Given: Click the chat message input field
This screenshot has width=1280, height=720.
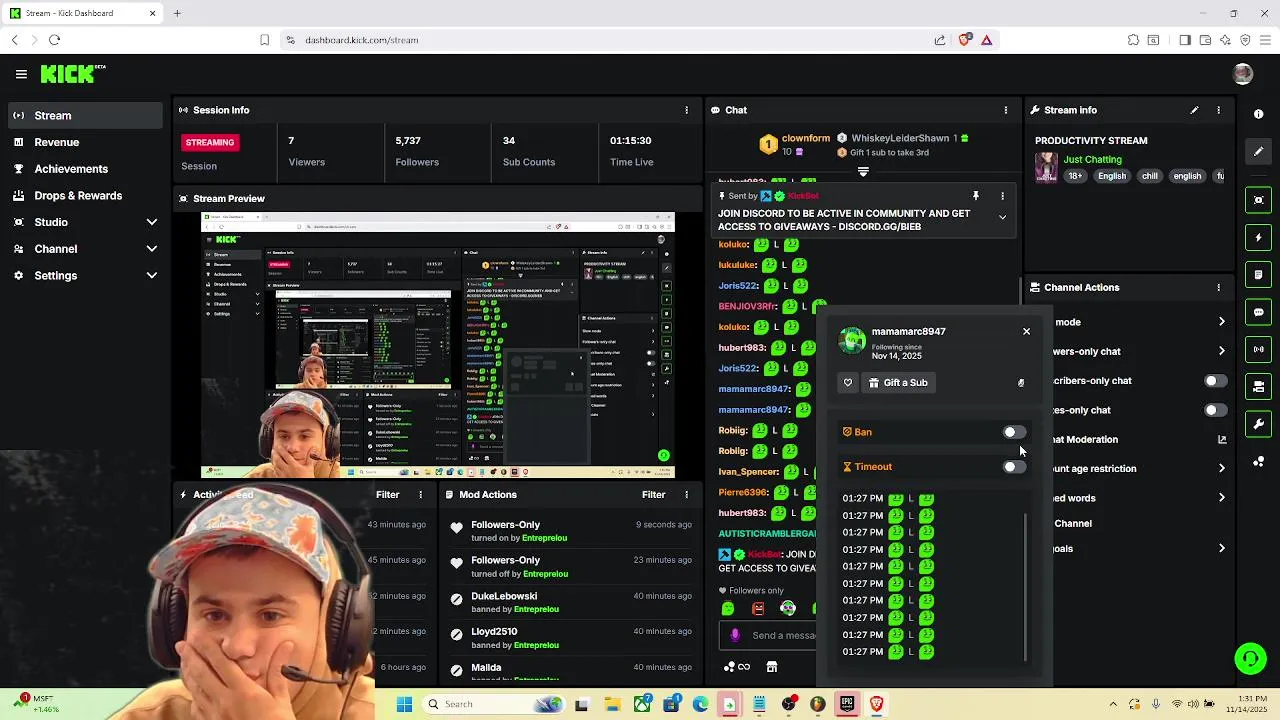Looking at the screenshot, I should click(x=768, y=635).
